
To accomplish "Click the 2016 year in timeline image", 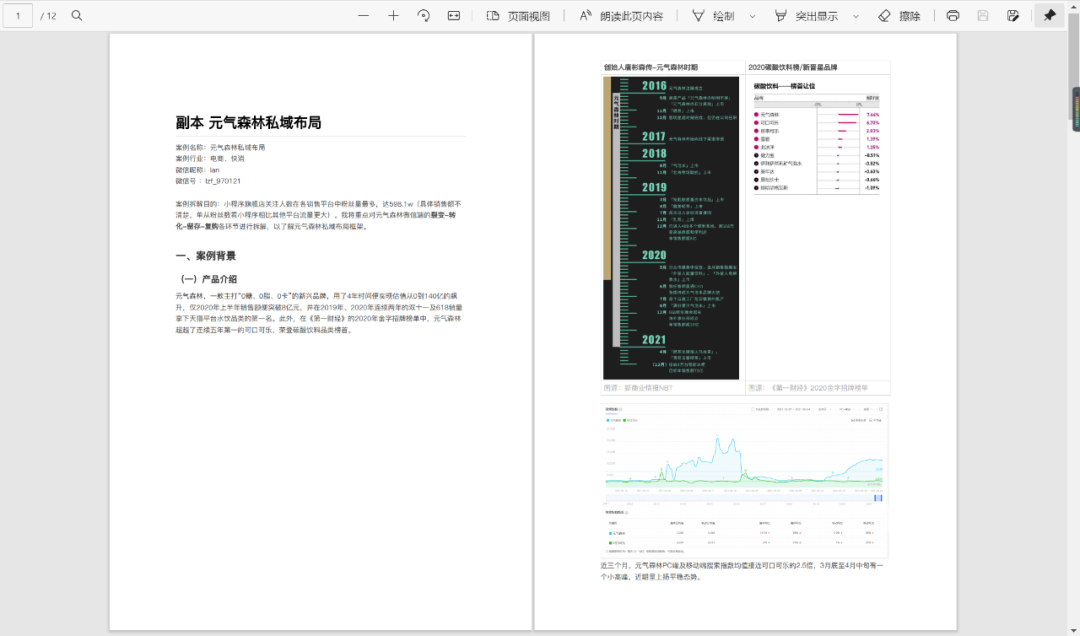I will point(654,86).
